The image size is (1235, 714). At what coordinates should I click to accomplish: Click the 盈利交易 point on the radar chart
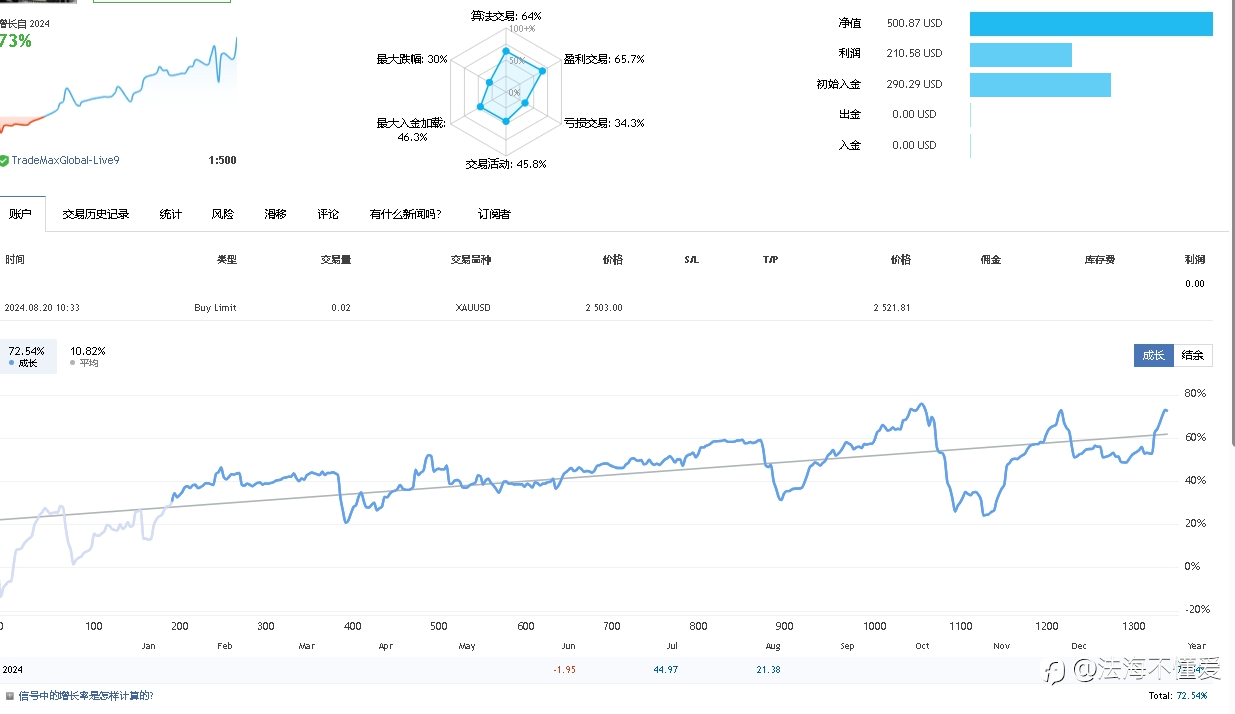click(542, 71)
